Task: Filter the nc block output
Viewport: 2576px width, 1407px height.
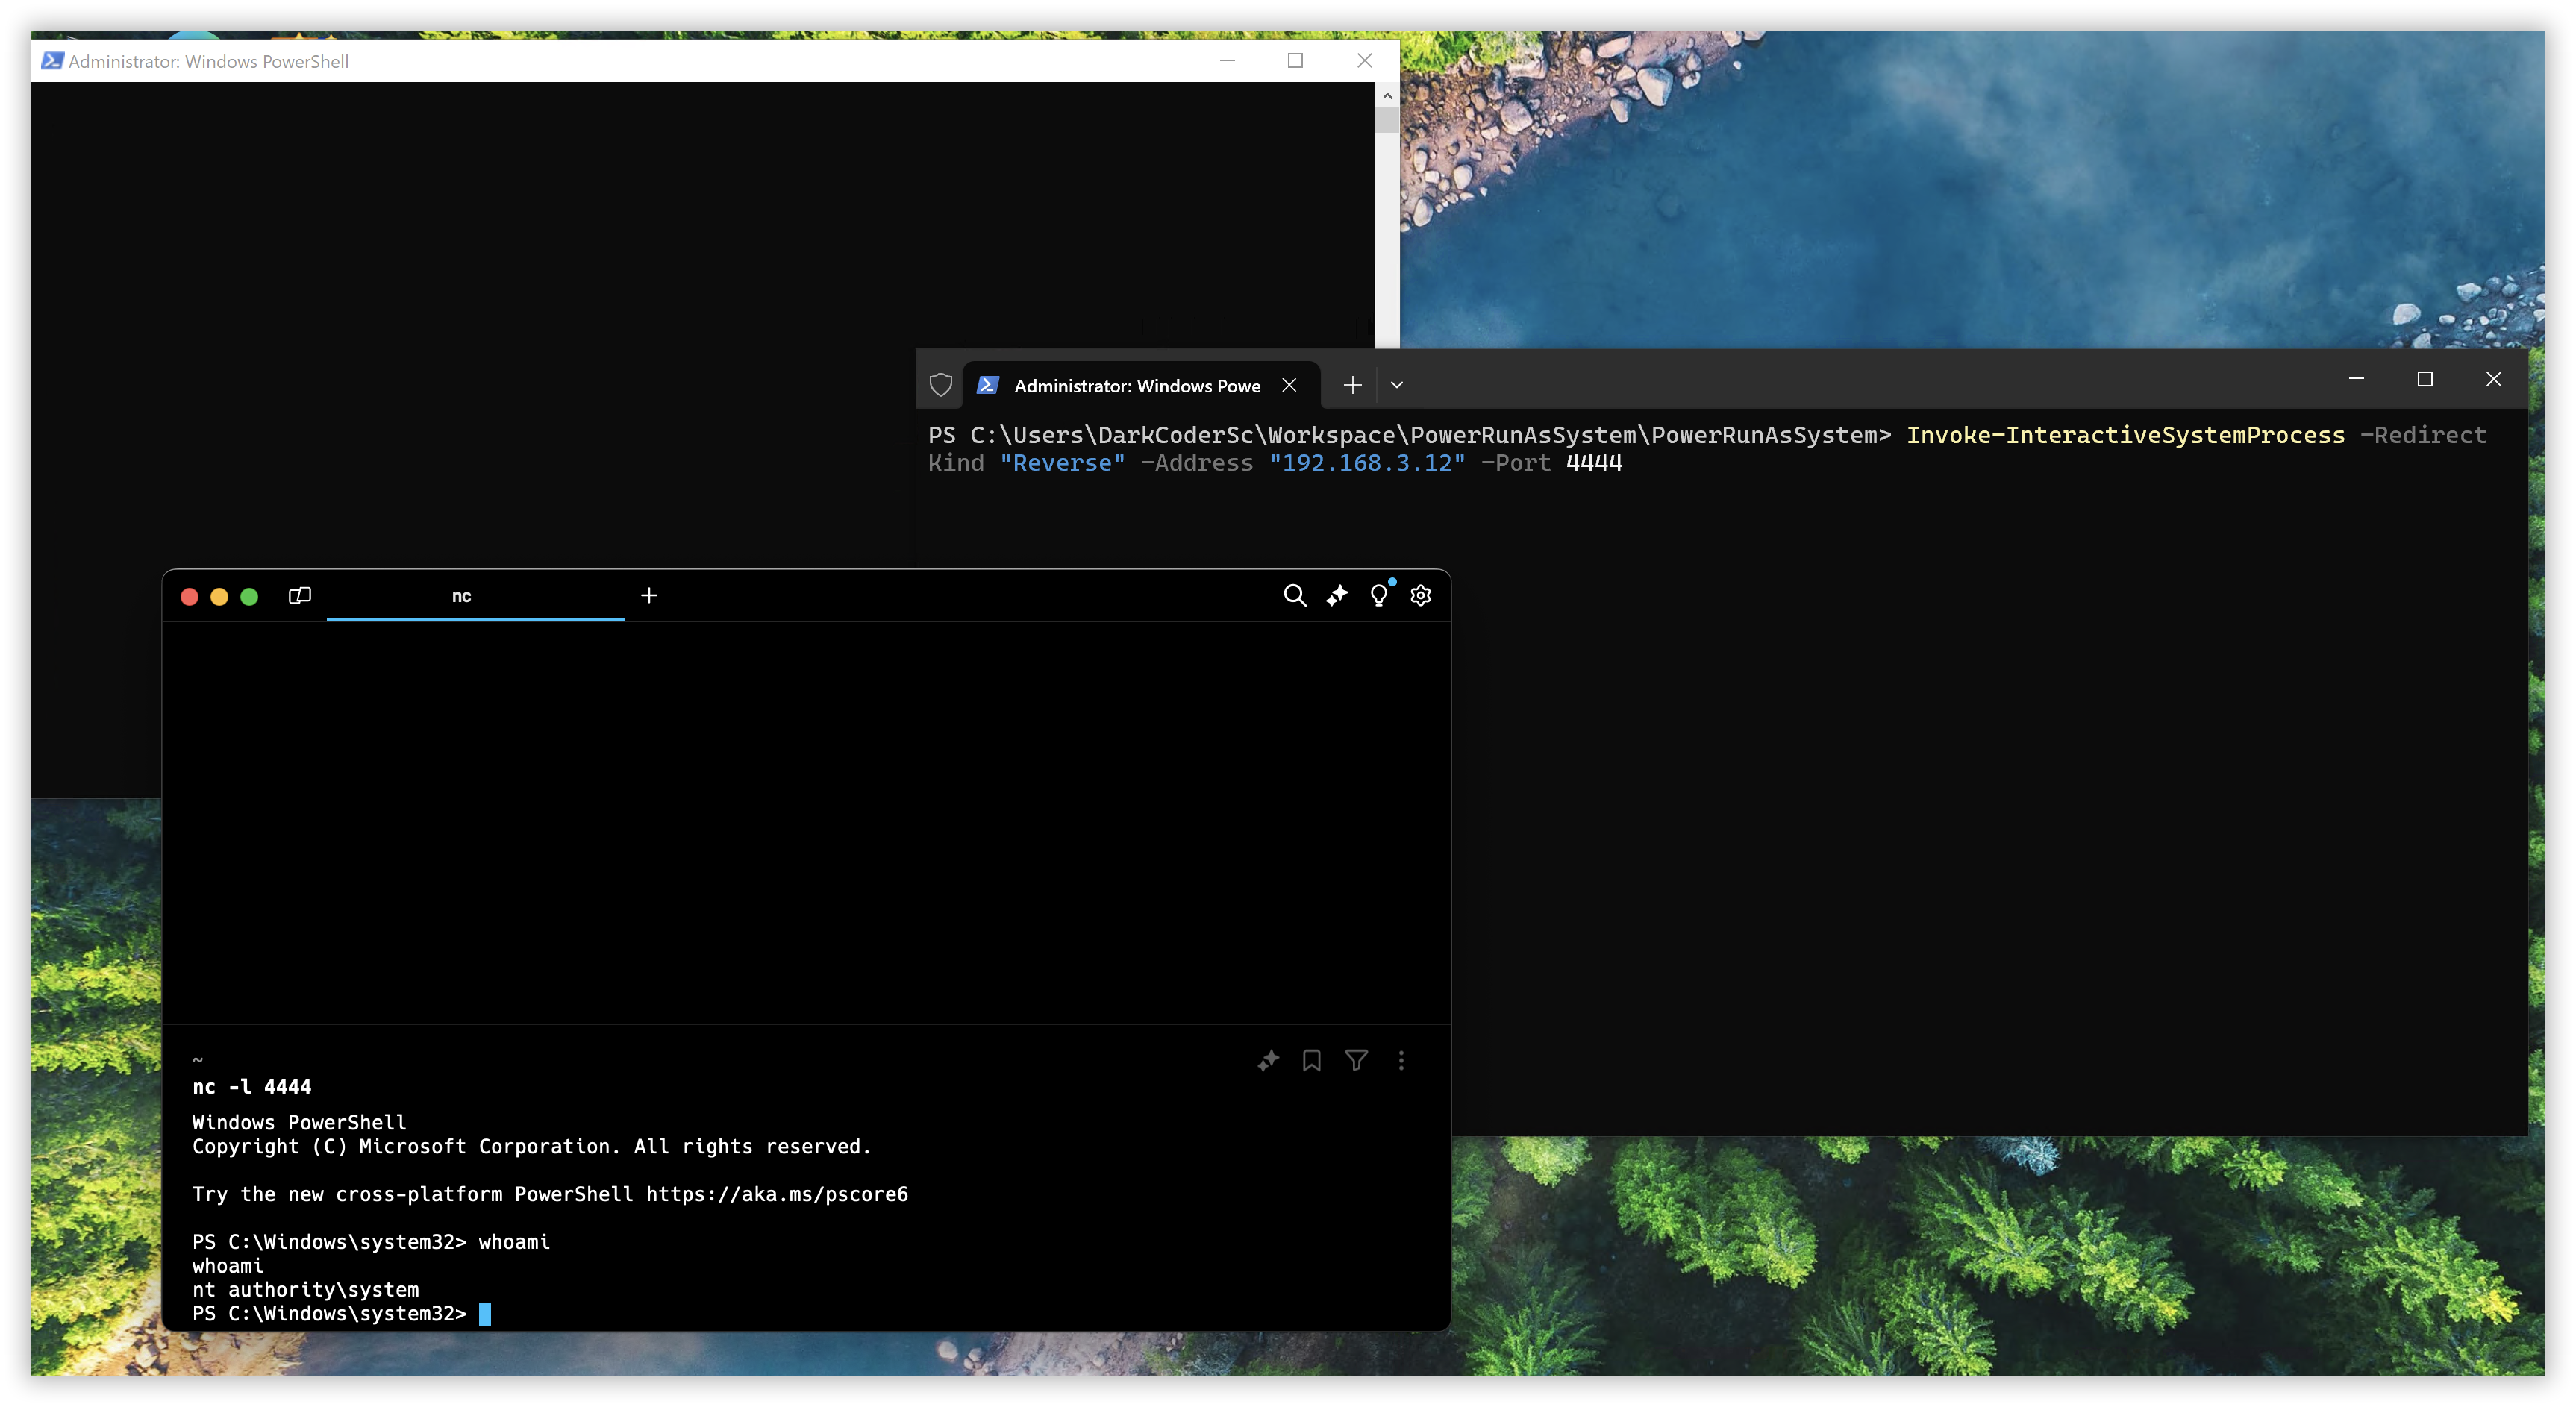Action: click(x=1356, y=1061)
